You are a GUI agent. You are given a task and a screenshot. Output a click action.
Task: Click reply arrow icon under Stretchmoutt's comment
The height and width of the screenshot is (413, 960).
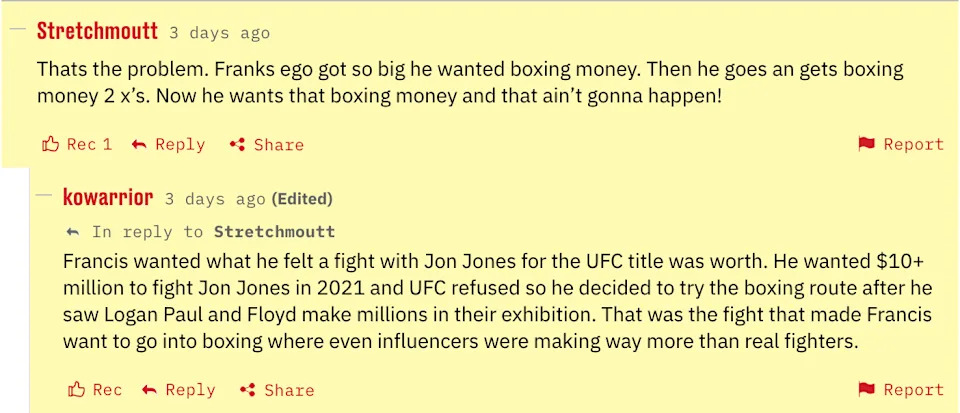click(141, 144)
